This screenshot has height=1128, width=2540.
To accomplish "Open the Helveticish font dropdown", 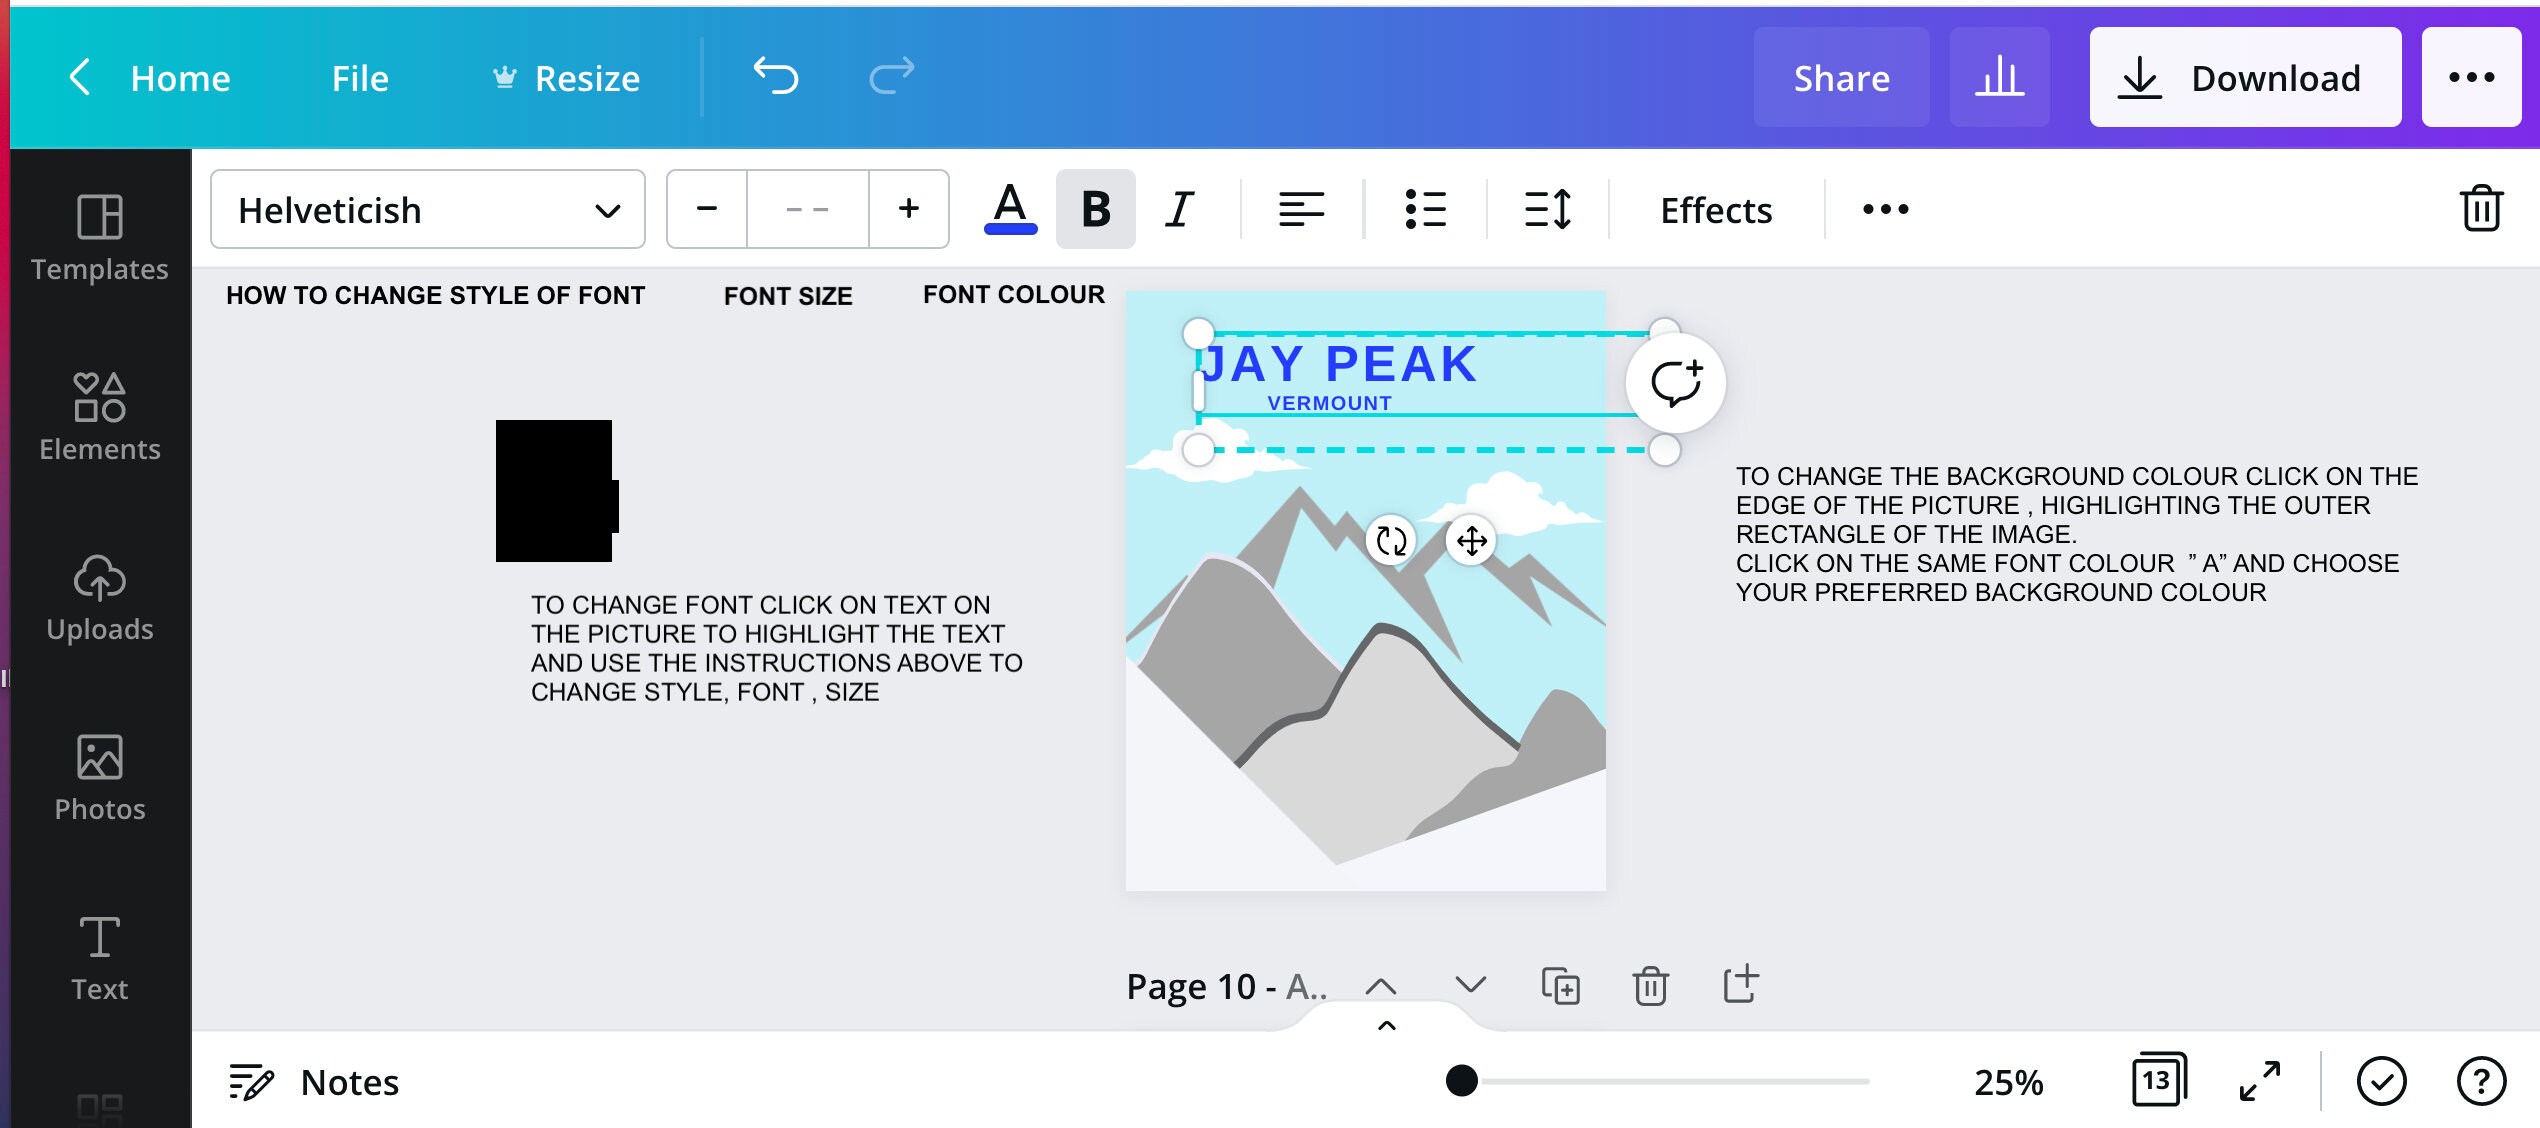I will click(427, 209).
